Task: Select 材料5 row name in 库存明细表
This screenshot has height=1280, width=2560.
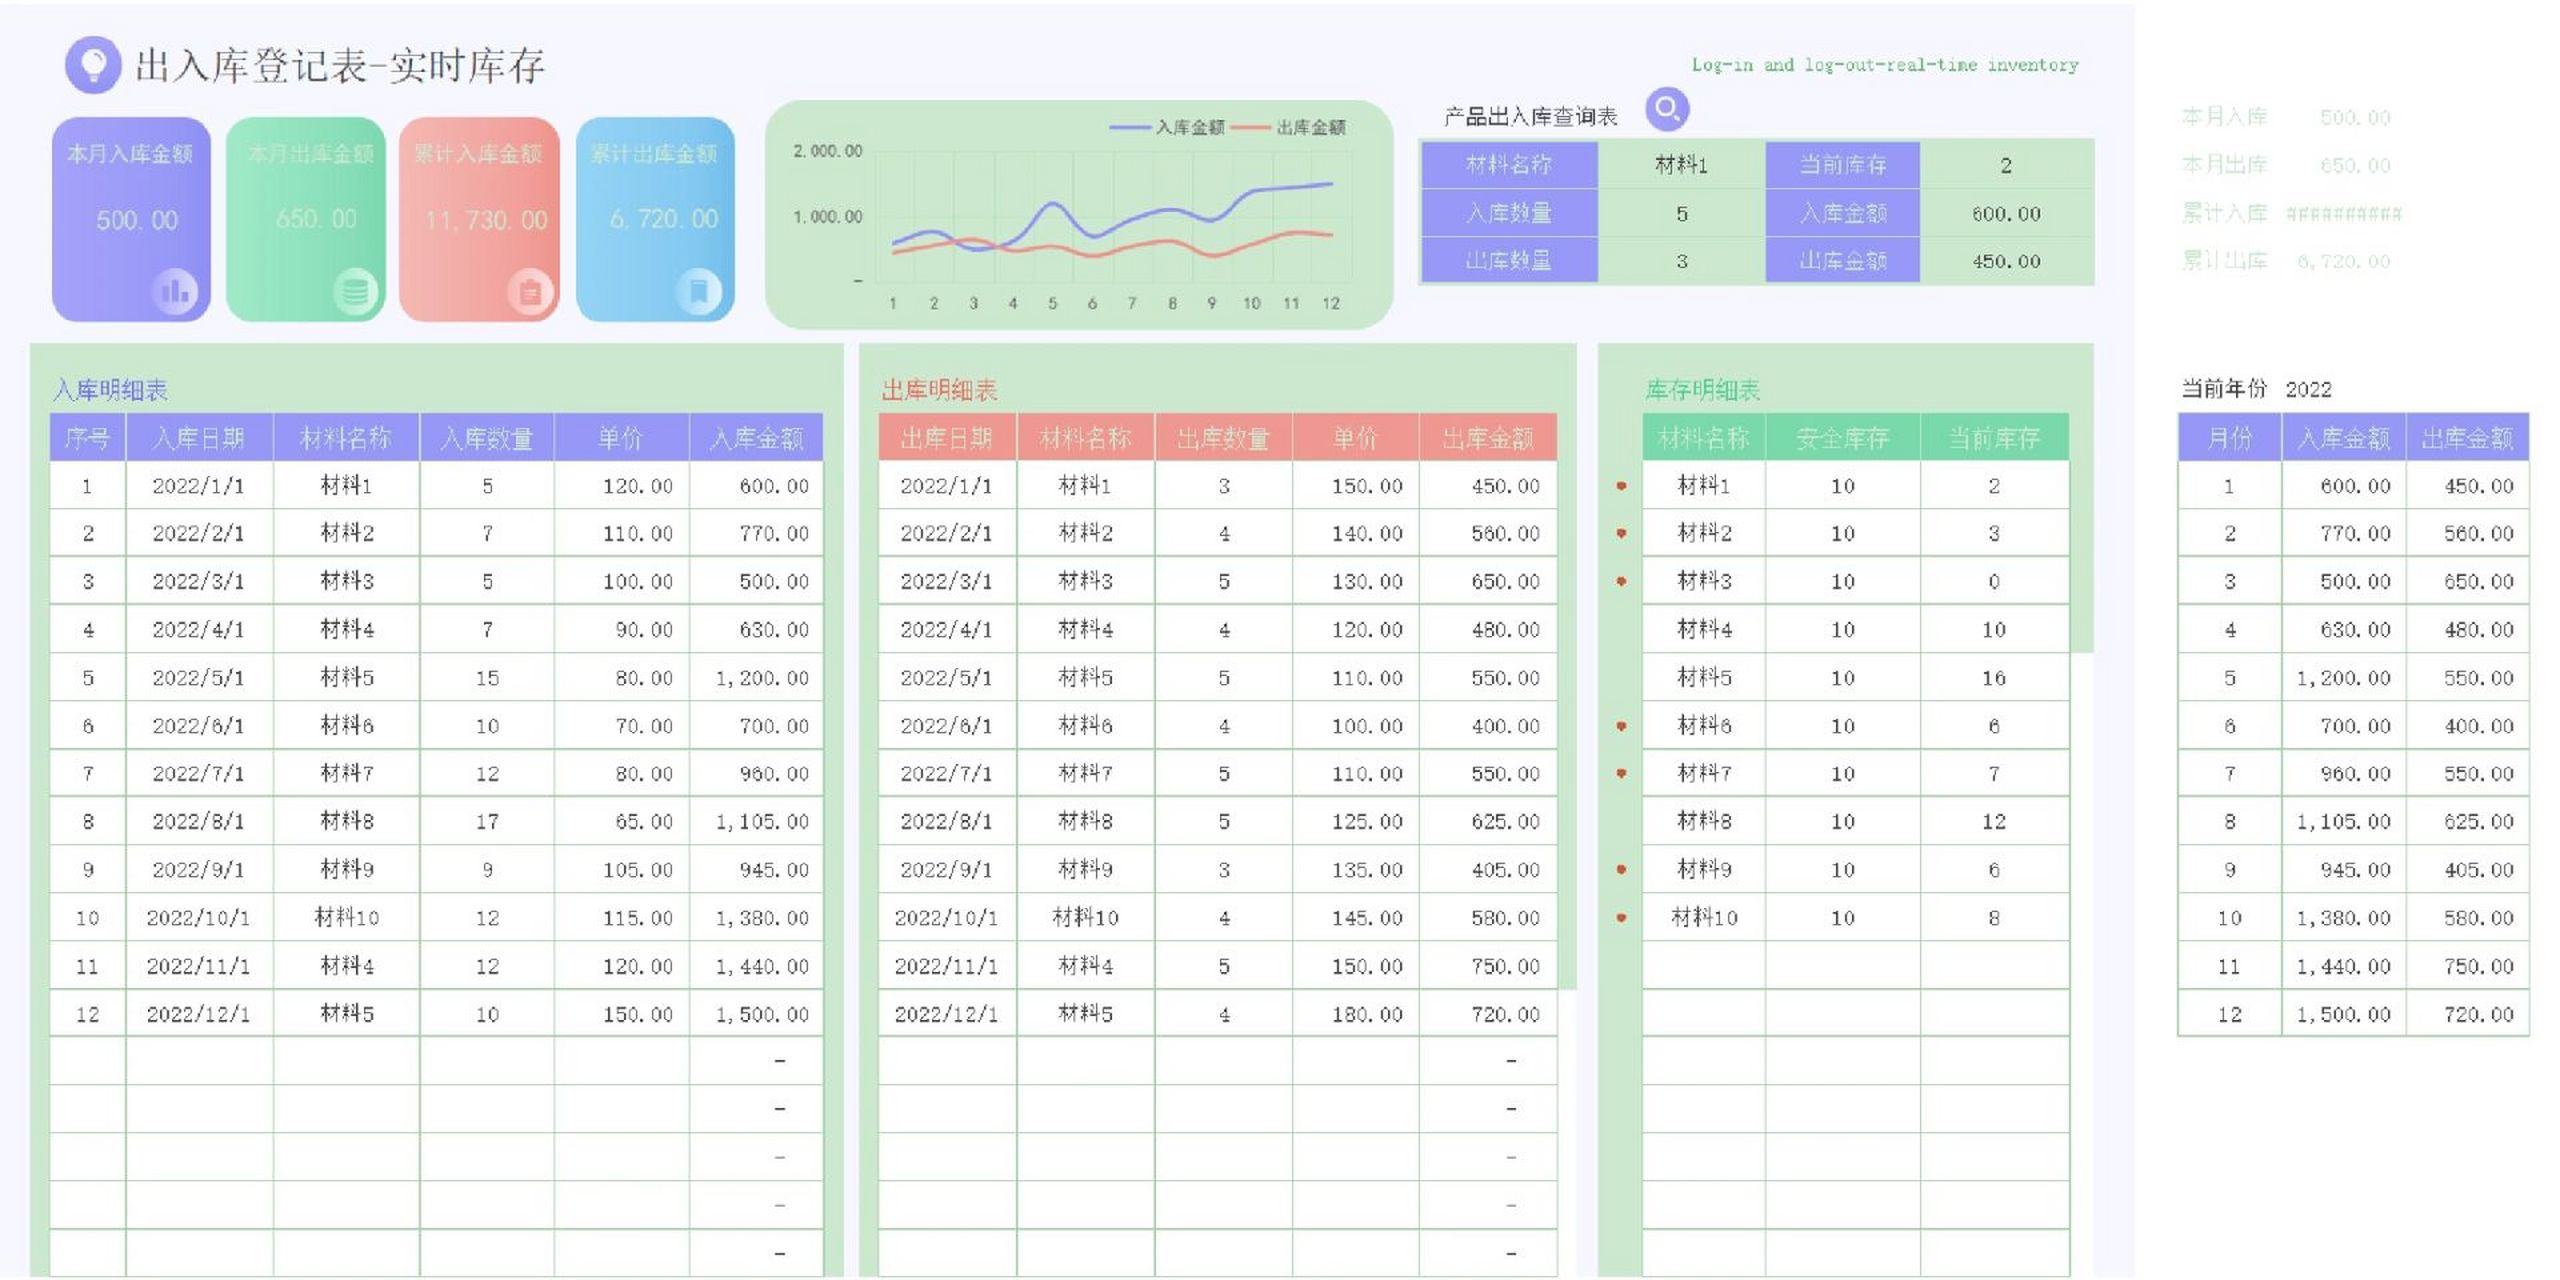Action: tap(1703, 678)
